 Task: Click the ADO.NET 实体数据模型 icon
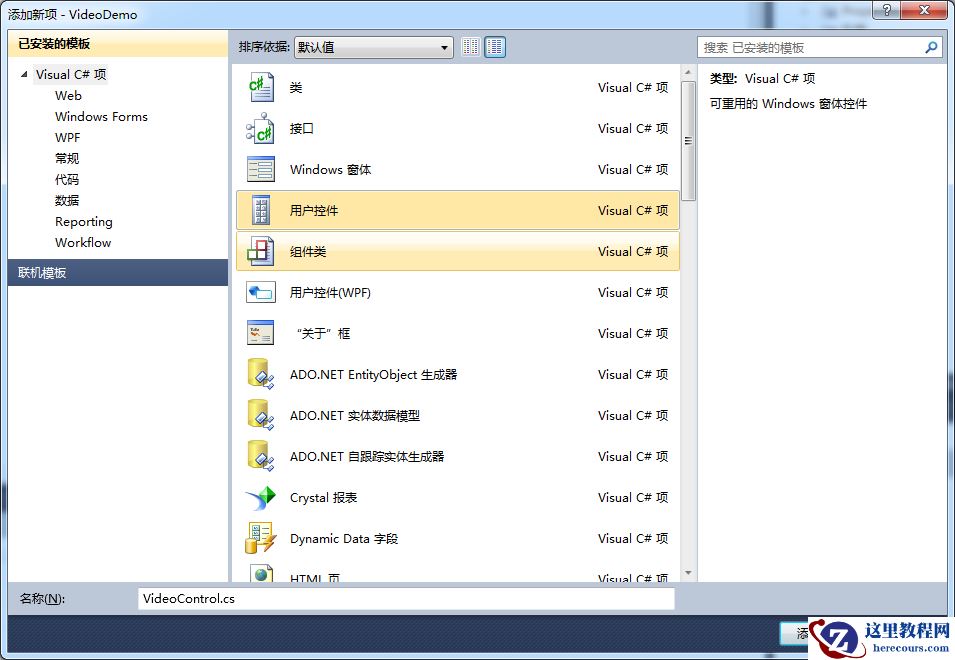(261, 415)
